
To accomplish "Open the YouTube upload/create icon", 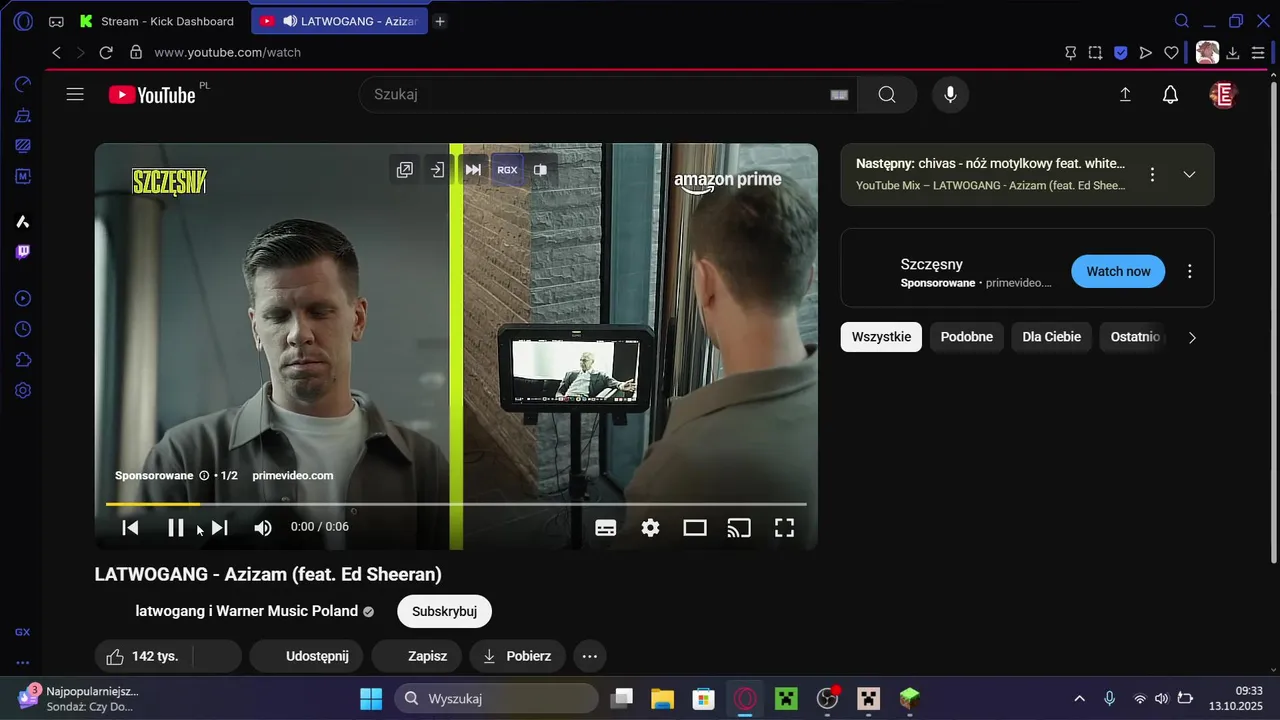I will click(x=1125, y=95).
